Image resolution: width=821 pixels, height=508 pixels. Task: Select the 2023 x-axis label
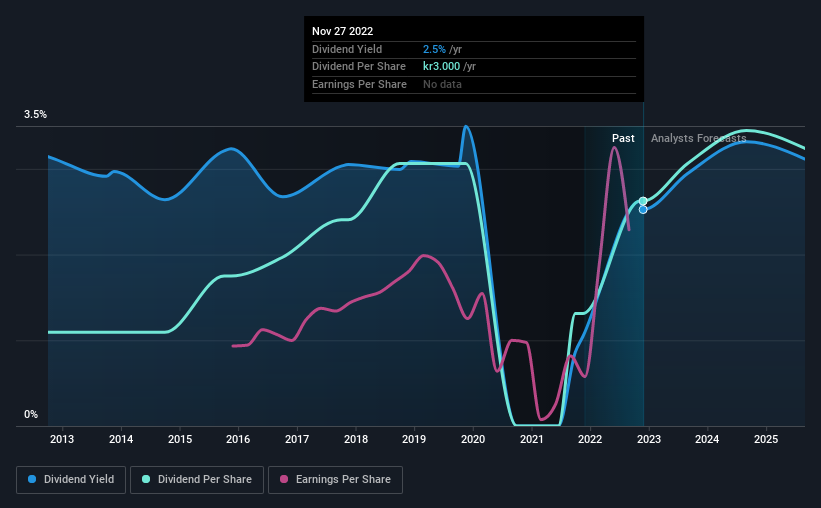click(x=648, y=439)
